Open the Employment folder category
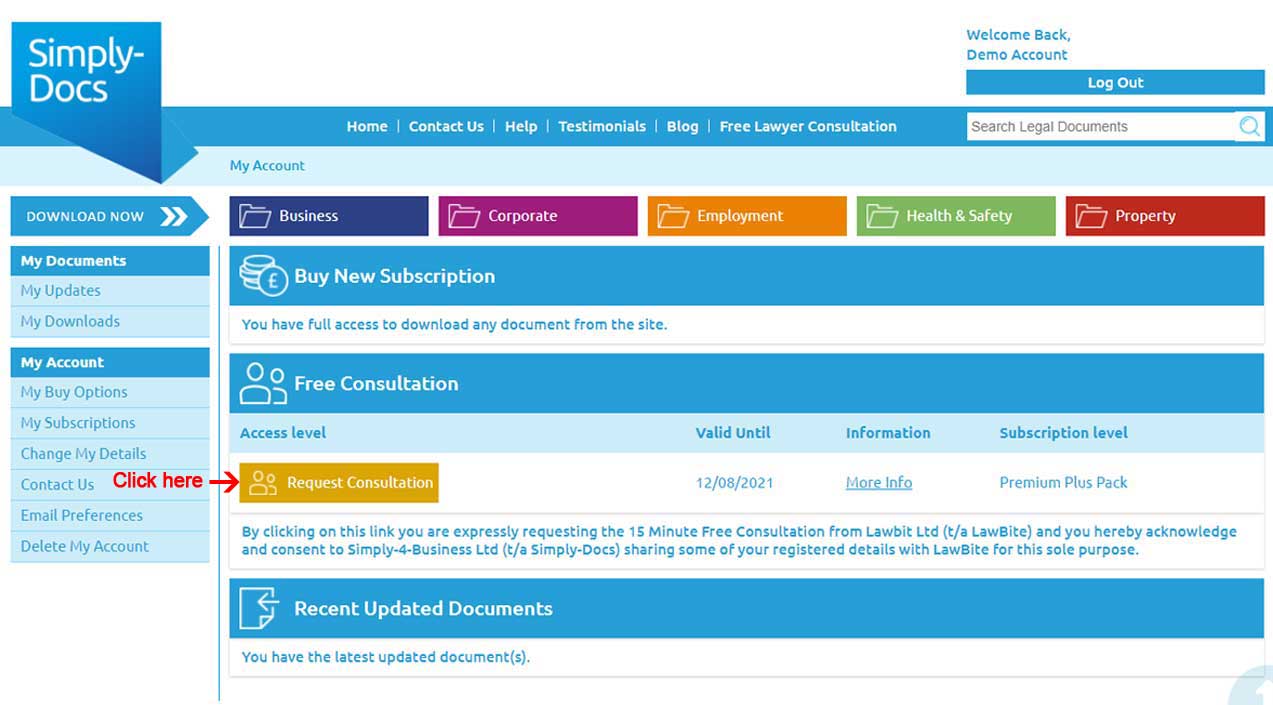 [746, 216]
